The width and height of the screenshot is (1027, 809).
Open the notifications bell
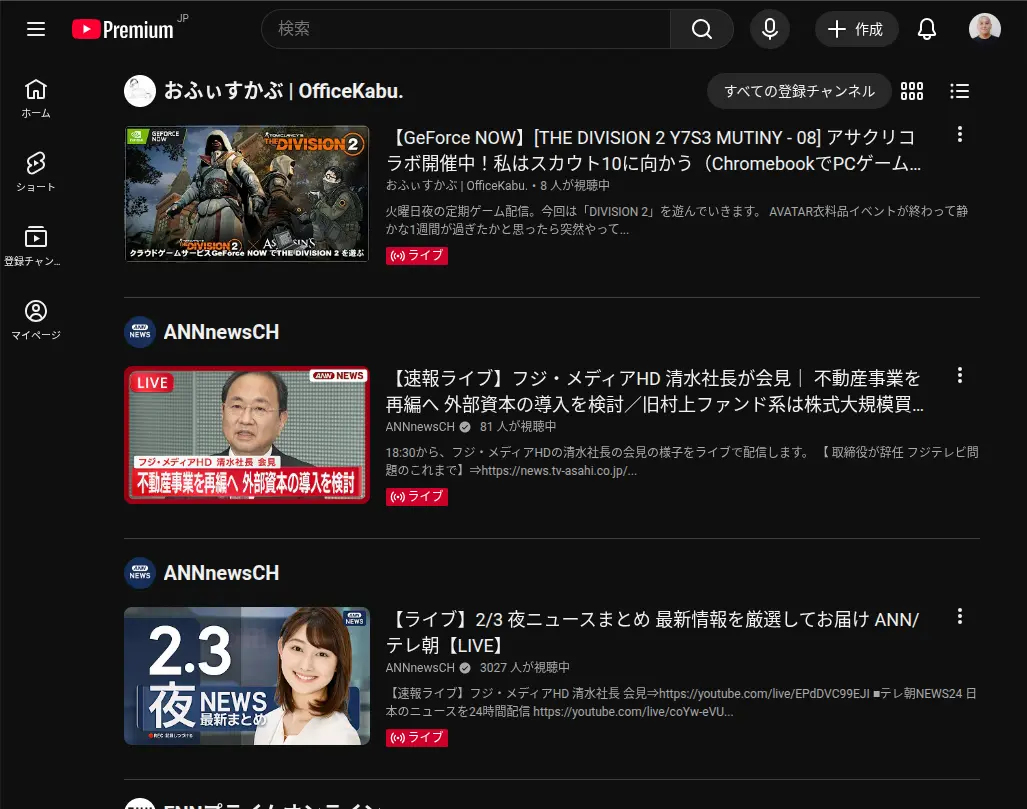click(927, 29)
